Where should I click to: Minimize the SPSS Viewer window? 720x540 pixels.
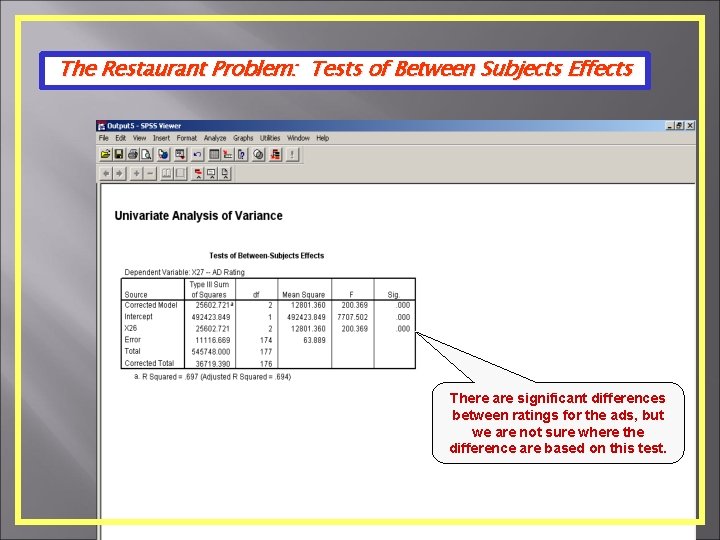(670, 126)
